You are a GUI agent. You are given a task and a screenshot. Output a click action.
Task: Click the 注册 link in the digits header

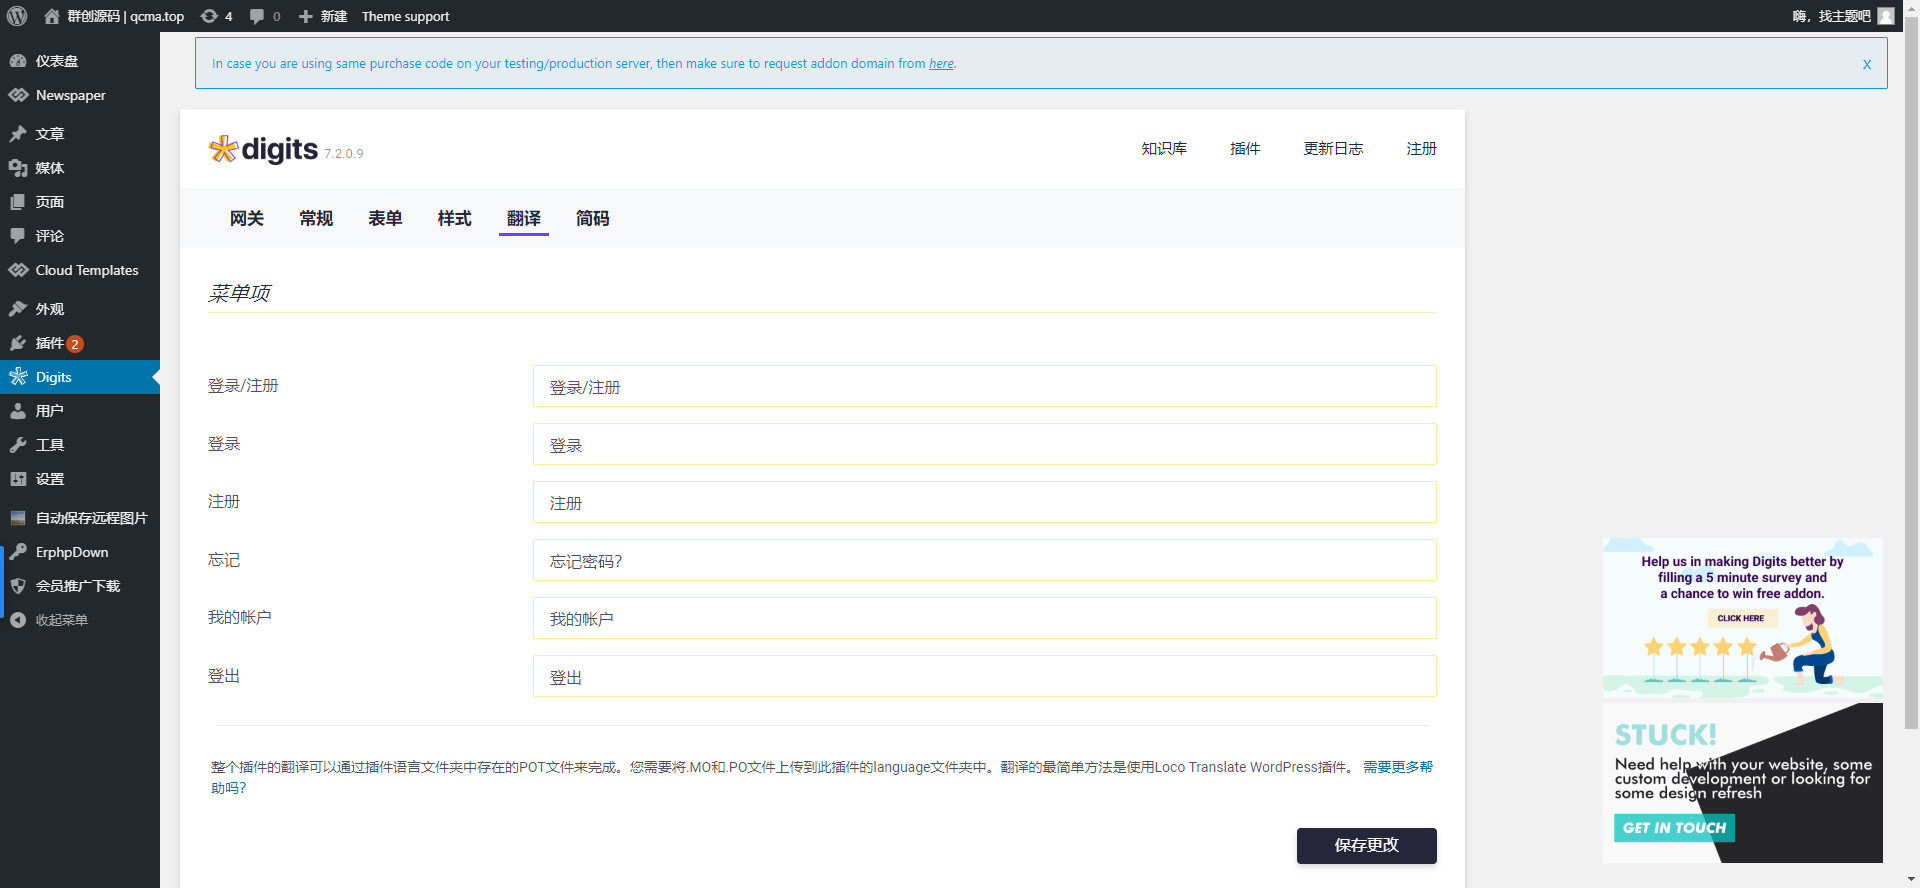coord(1421,148)
